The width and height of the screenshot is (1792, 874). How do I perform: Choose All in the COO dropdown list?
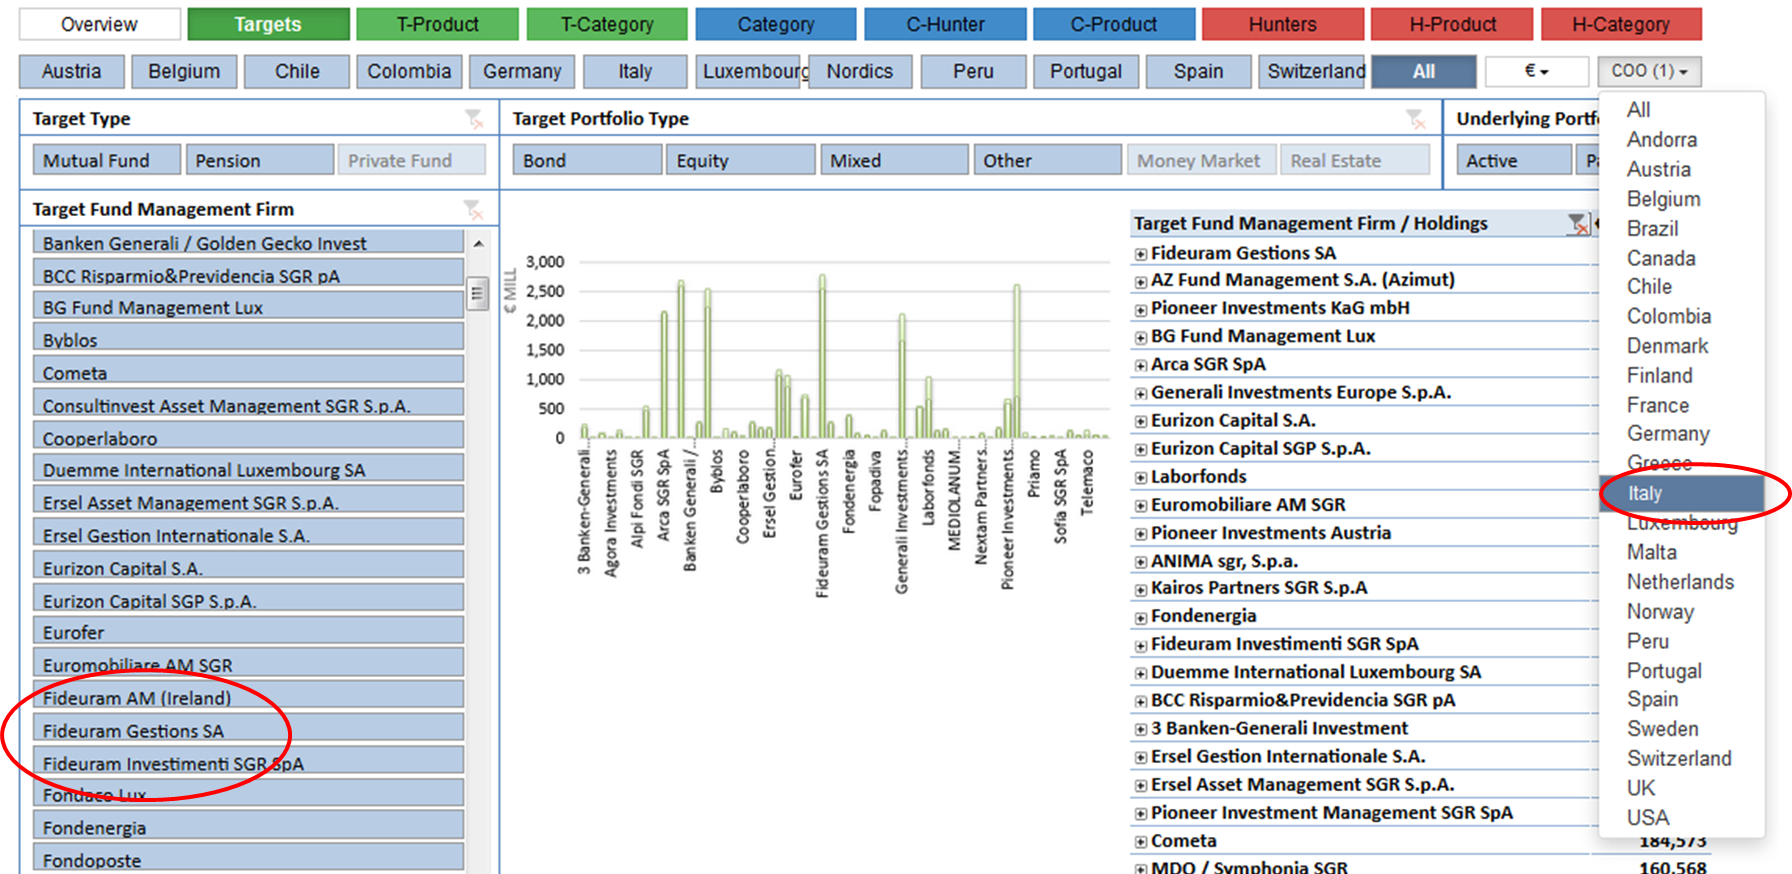click(x=1638, y=110)
